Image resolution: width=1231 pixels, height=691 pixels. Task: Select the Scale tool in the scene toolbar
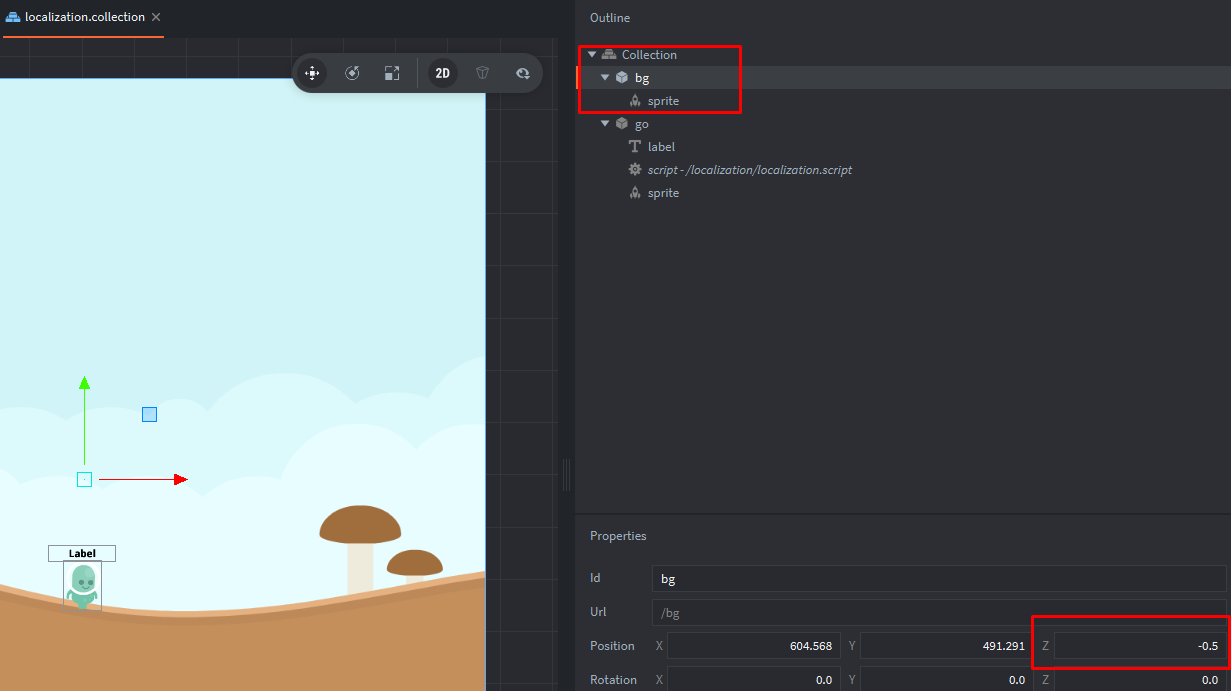click(392, 73)
